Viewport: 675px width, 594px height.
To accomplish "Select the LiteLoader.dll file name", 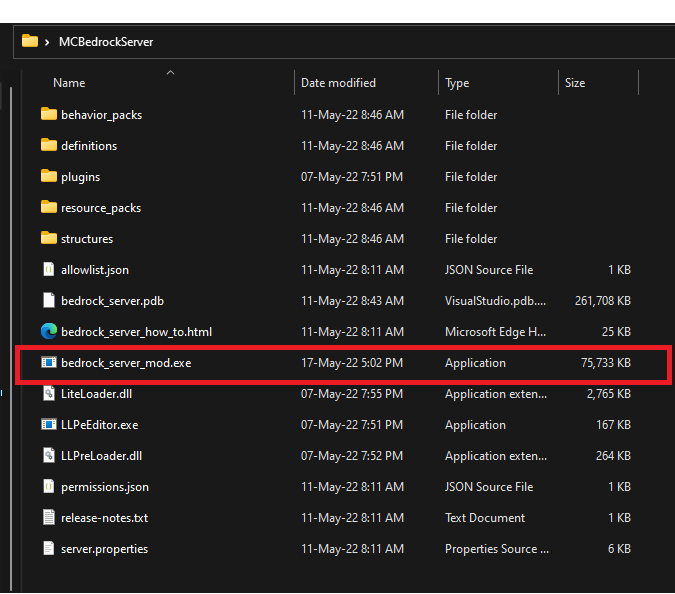I will (96, 394).
